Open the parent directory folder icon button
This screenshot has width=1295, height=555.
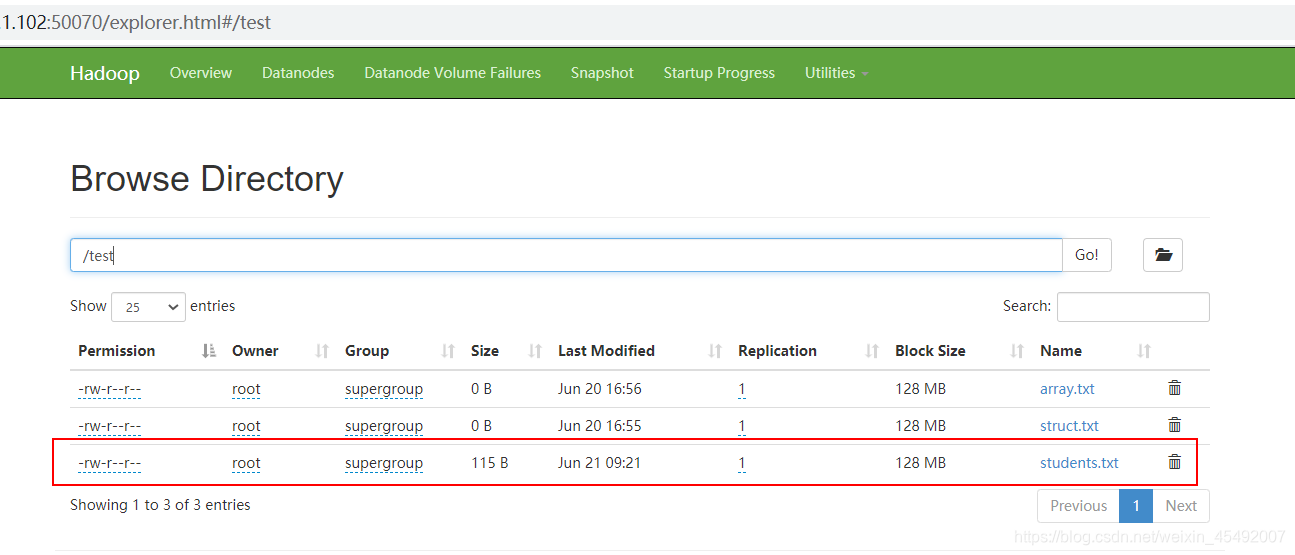point(1163,255)
